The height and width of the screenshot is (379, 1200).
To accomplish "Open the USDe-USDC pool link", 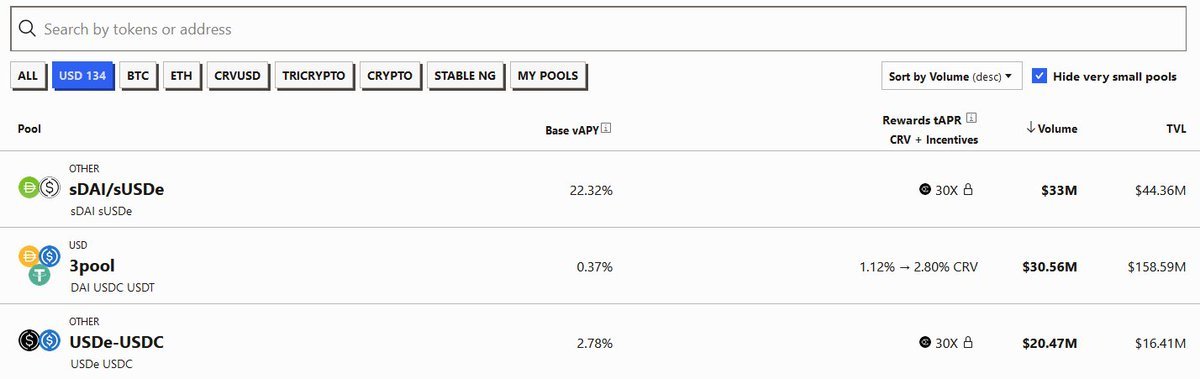I will point(116,342).
